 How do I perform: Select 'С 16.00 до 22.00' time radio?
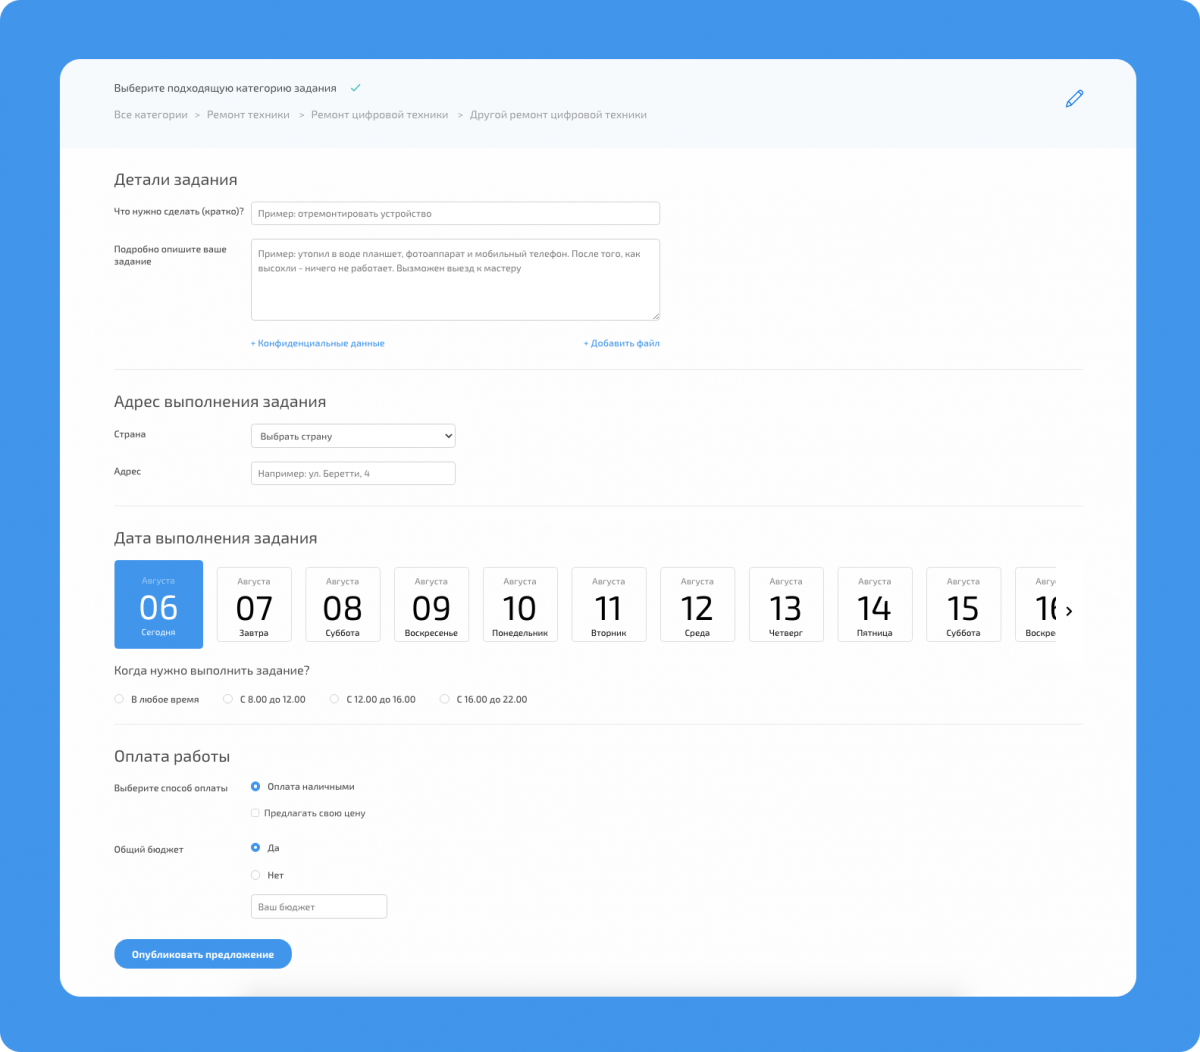(x=445, y=699)
